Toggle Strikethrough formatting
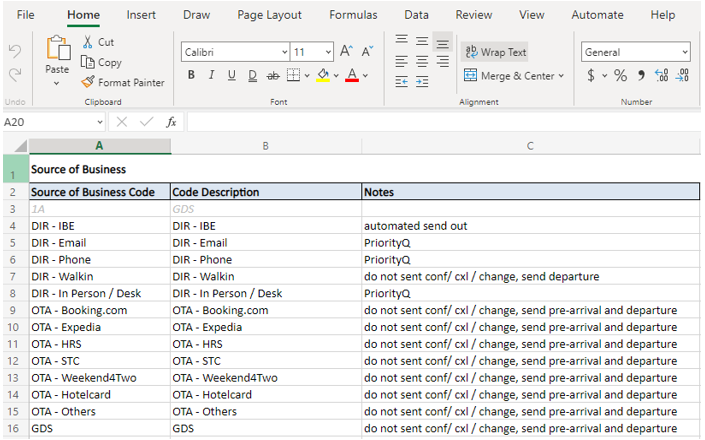Screen dimensions: 705x440 pyautogui.click(x=273, y=76)
